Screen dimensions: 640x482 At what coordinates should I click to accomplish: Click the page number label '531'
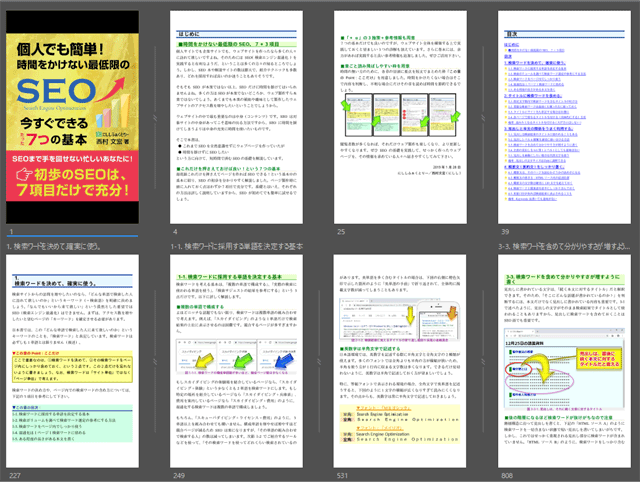[x=342, y=475]
